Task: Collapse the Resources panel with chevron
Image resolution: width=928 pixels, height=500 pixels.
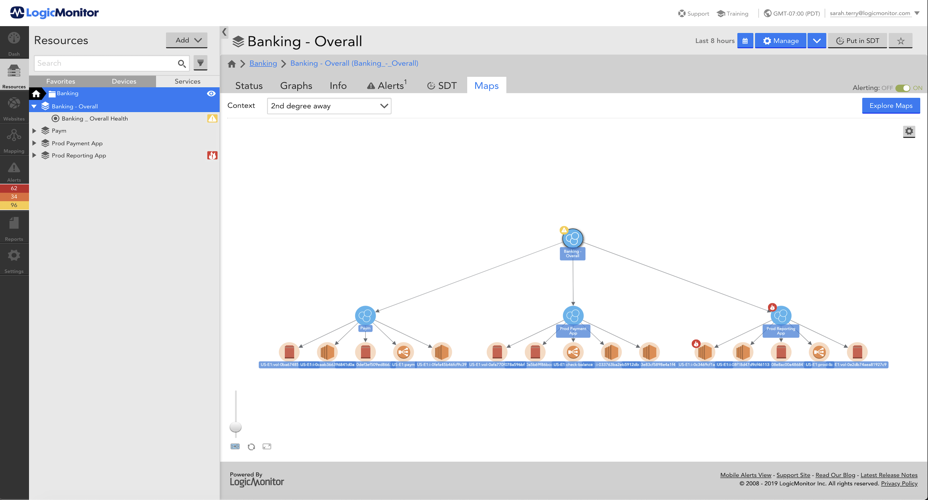Action: coord(224,33)
